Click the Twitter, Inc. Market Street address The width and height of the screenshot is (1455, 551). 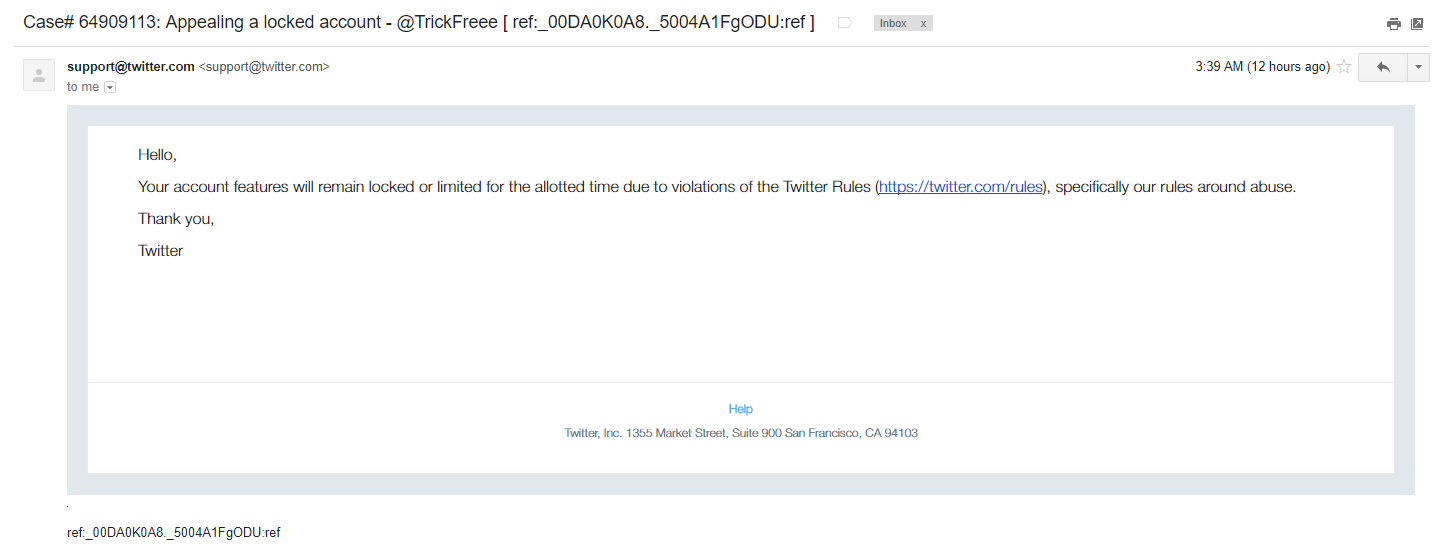click(740, 433)
